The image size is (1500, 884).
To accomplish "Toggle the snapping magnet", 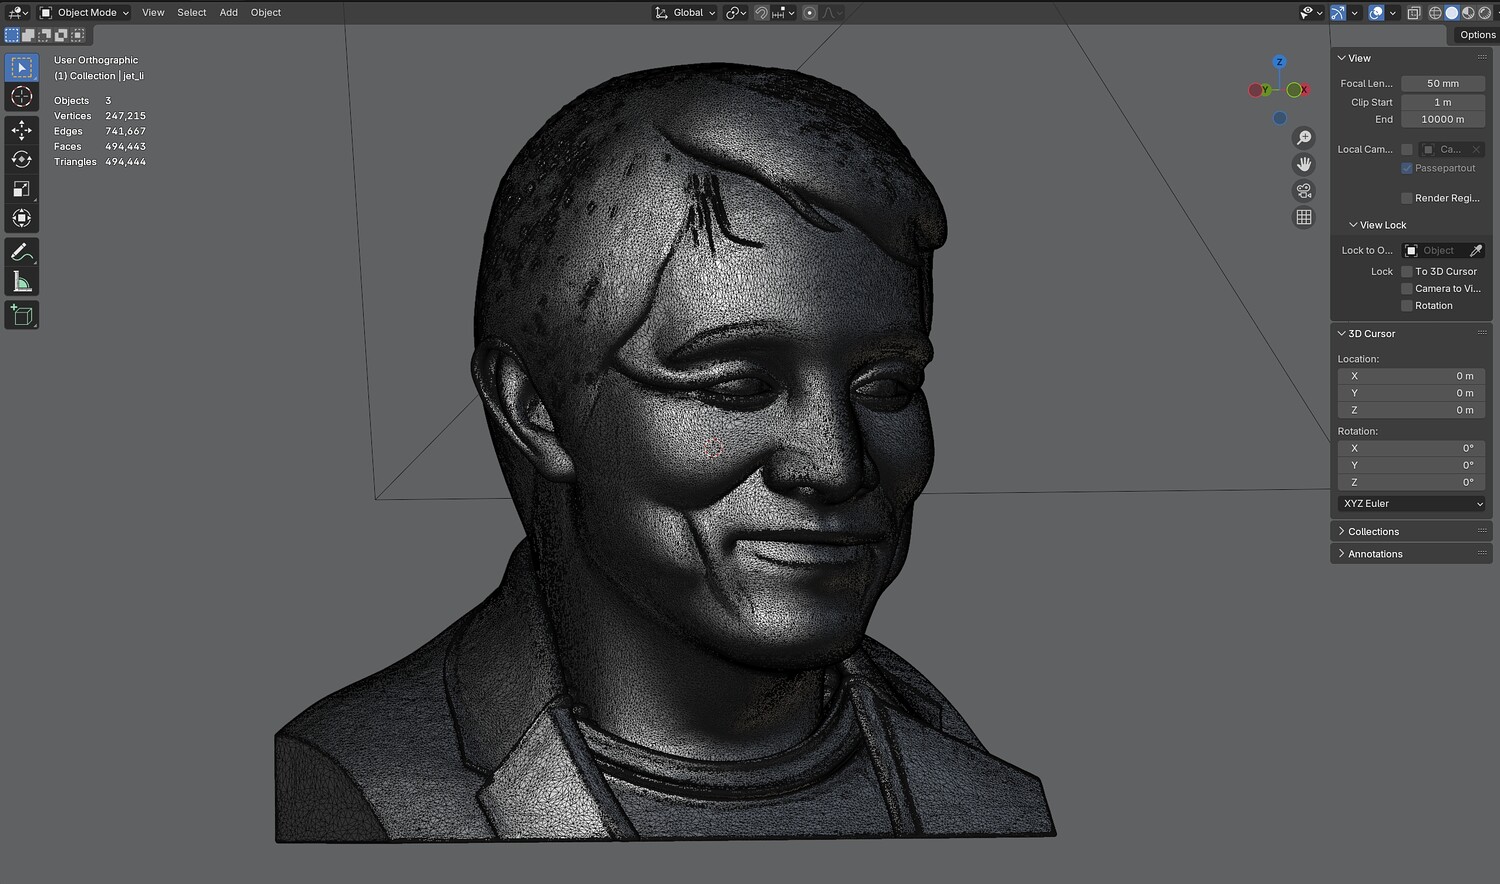I will (x=761, y=13).
